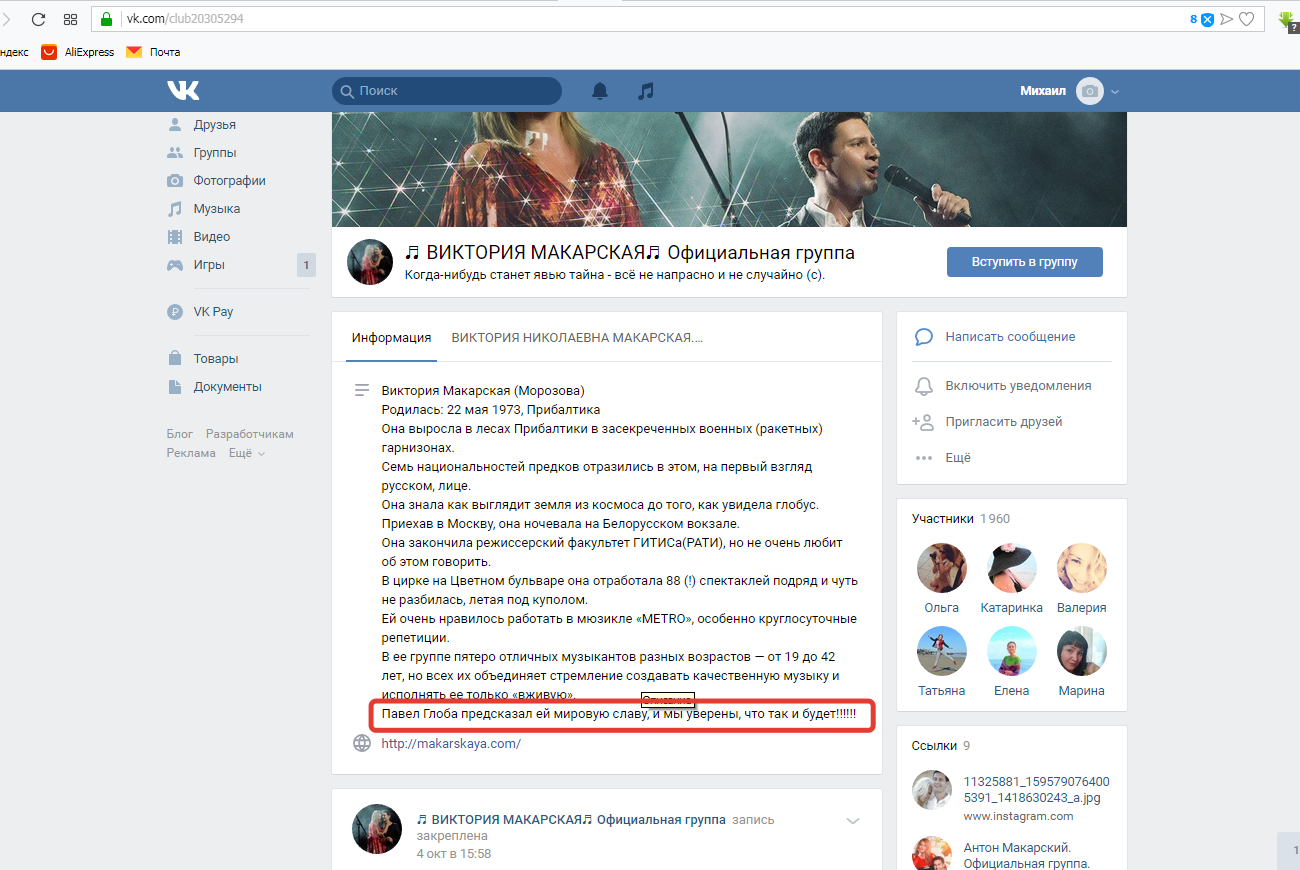Open notifications bell icon

[x=600, y=91]
